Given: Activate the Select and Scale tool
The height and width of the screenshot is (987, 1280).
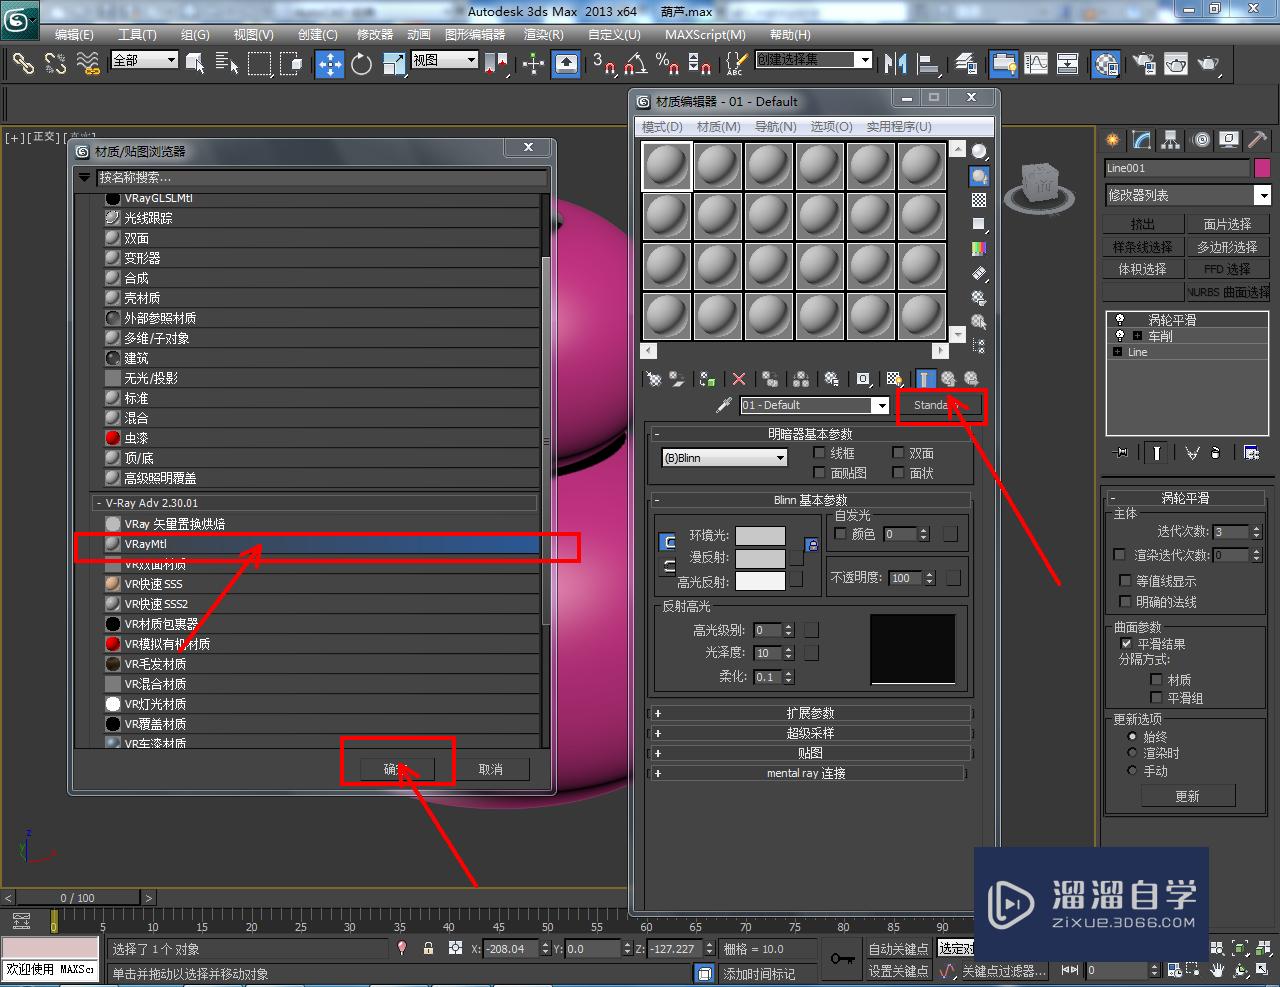Looking at the screenshot, I should pos(394,64).
